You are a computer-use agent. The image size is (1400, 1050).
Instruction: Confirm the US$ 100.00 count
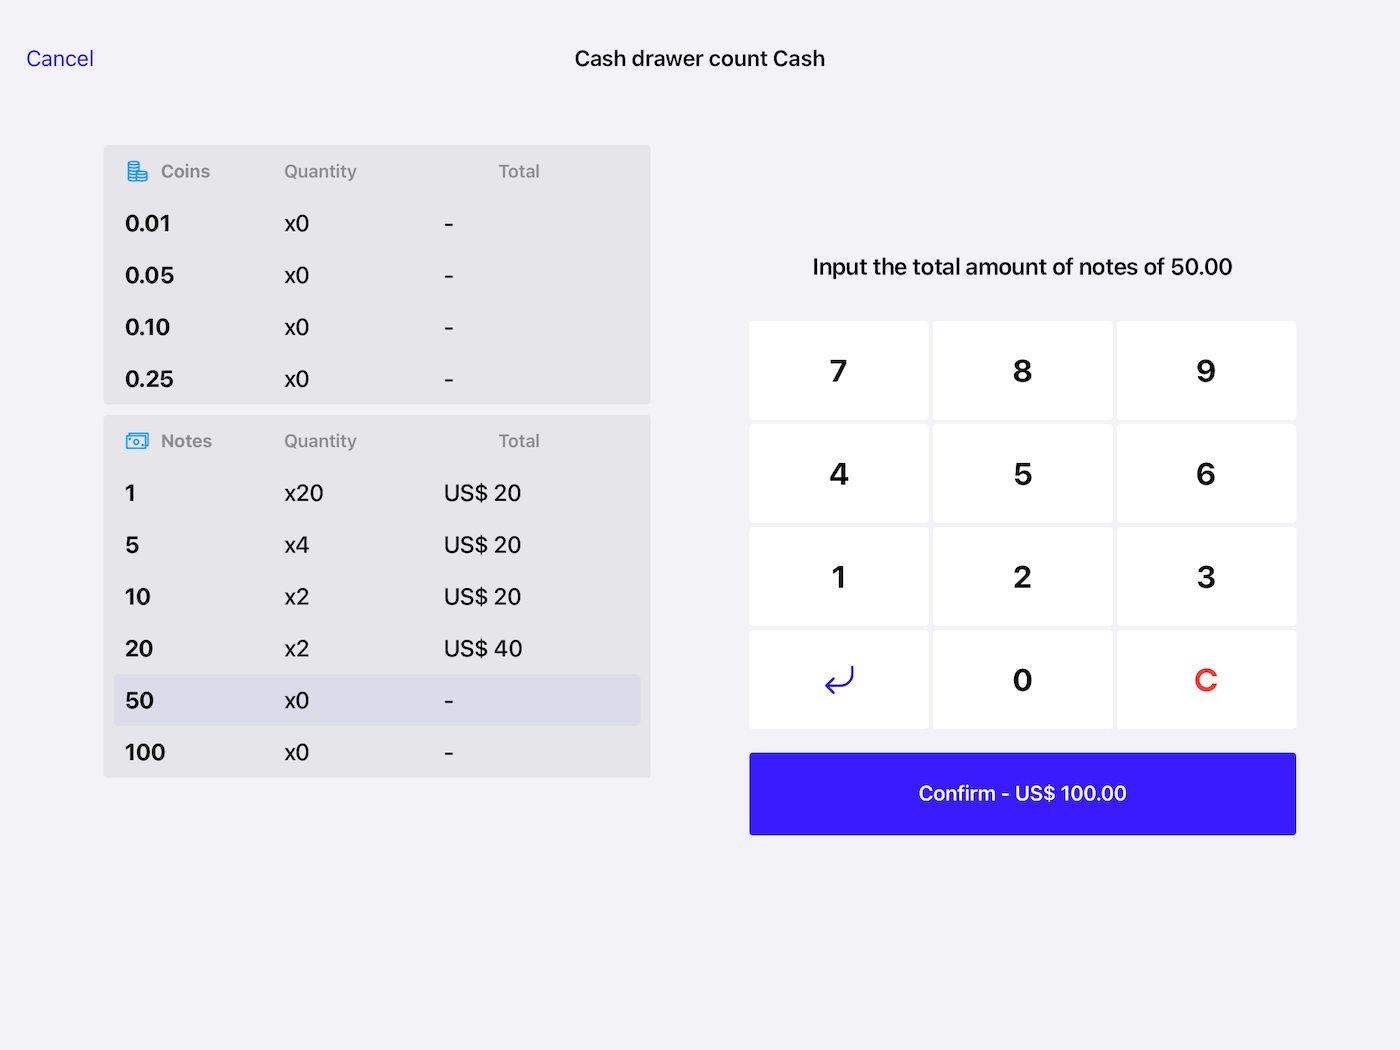tap(1022, 794)
